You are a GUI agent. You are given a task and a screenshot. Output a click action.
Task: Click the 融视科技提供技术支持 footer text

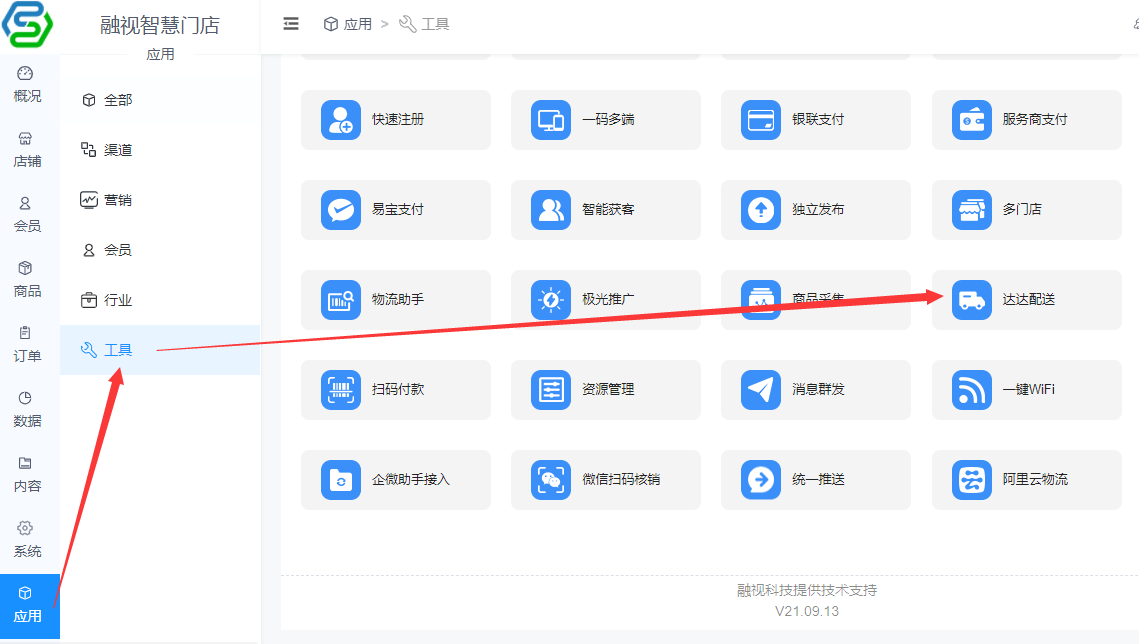click(x=807, y=590)
